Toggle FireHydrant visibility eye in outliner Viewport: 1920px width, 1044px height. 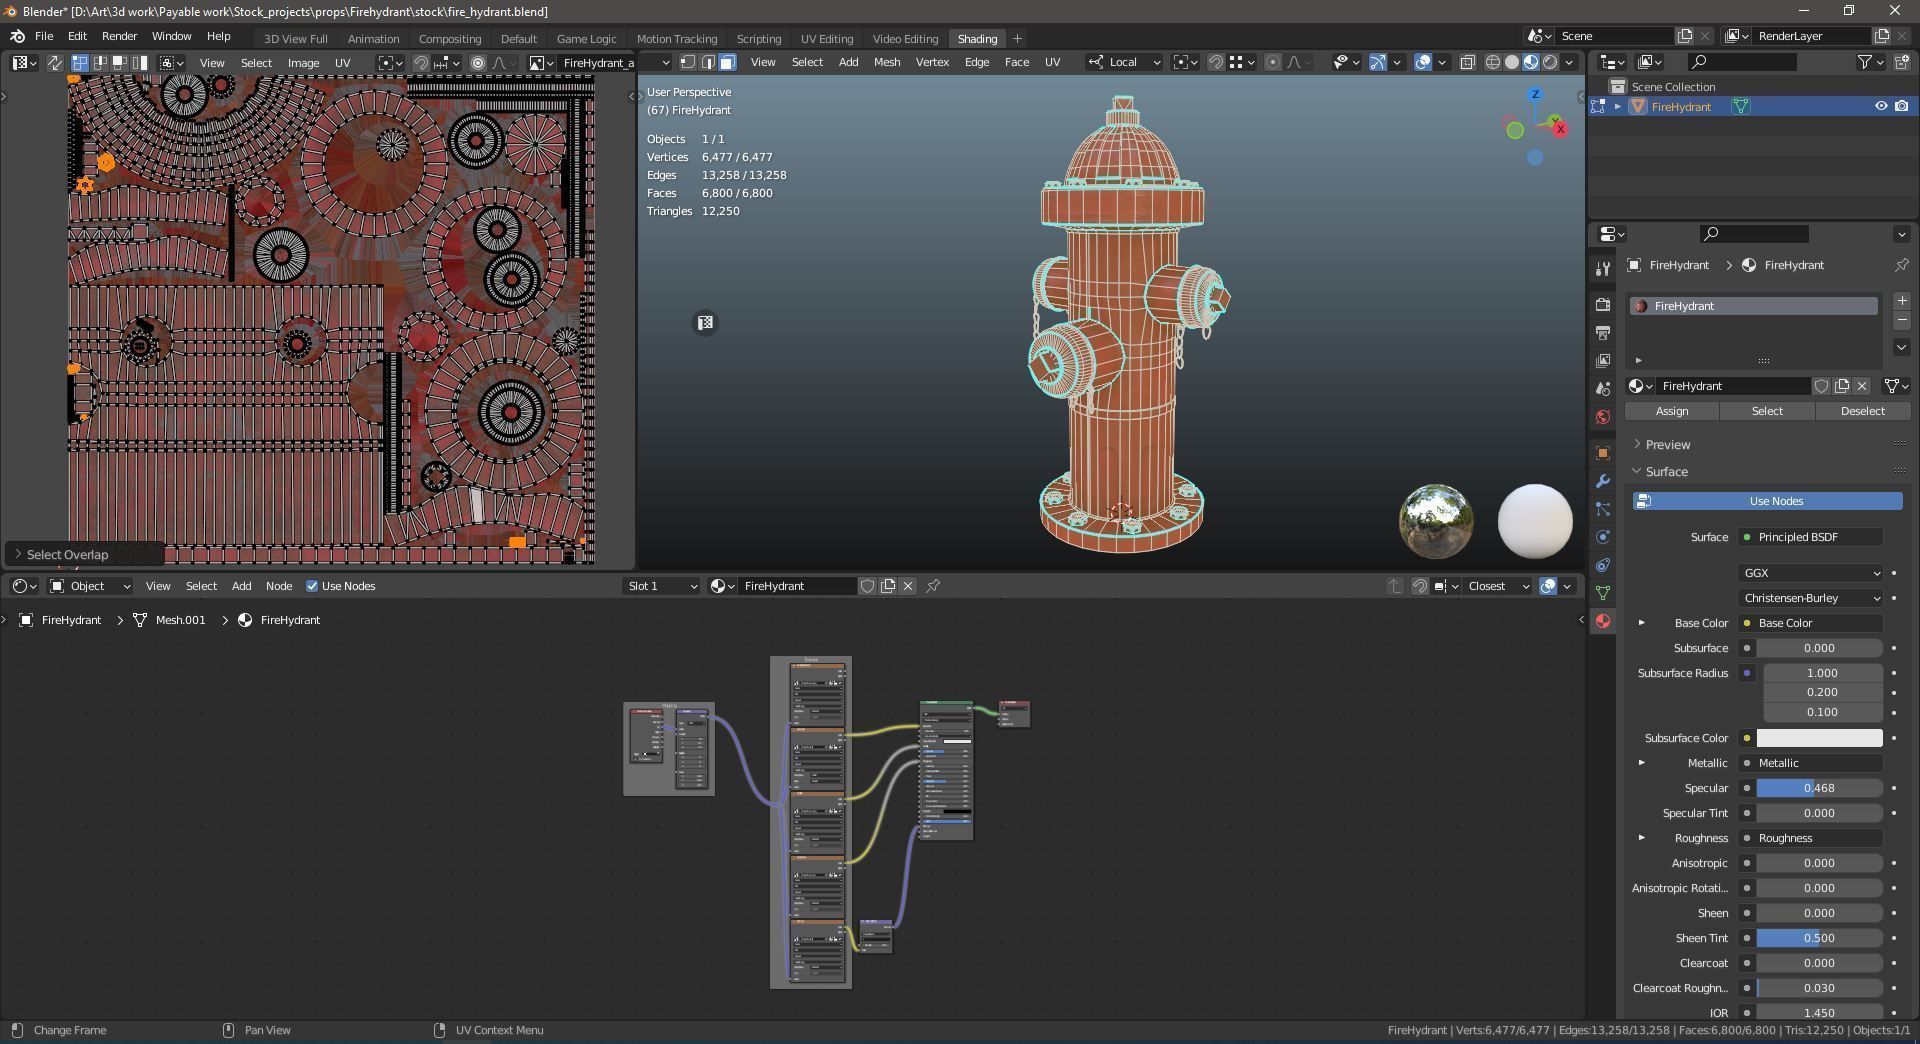(x=1880, y=106)
